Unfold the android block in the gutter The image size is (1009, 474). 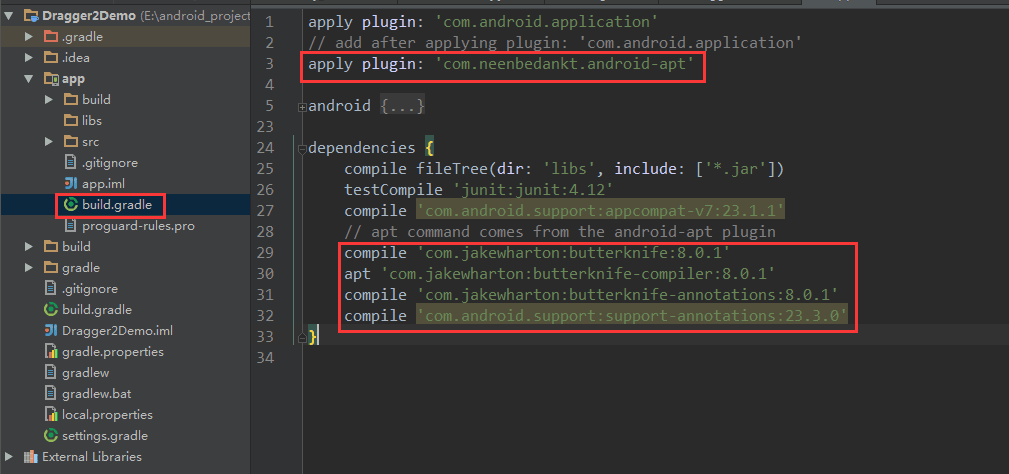pos(301,106)
